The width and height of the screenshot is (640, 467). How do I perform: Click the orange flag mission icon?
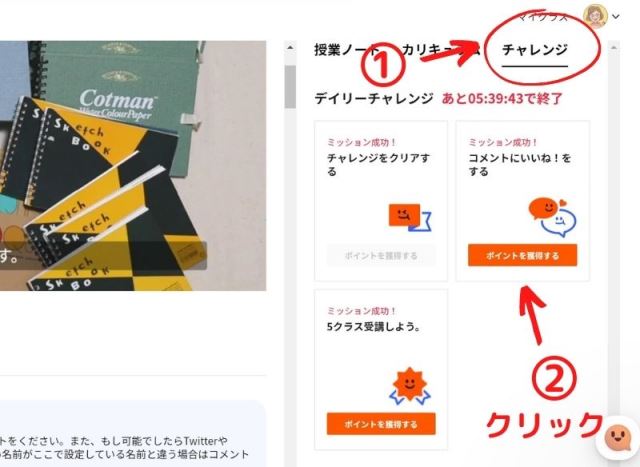pos(410,217)
